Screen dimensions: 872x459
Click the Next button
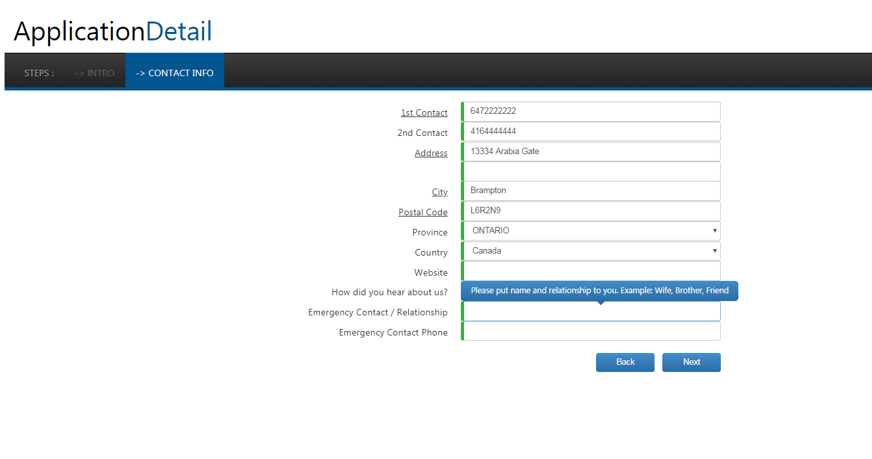691,362
